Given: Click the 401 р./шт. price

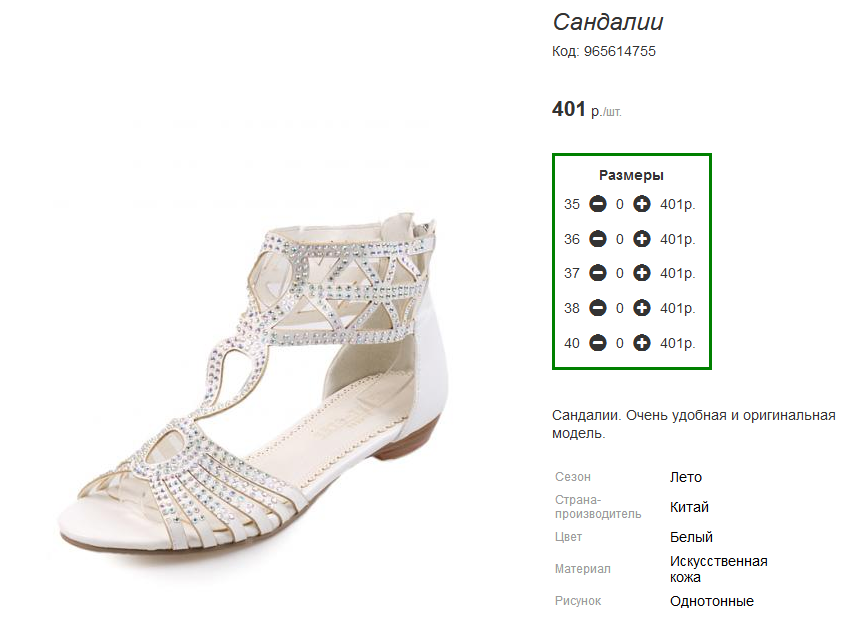Looking at the screenshot, I should point(586,109).
